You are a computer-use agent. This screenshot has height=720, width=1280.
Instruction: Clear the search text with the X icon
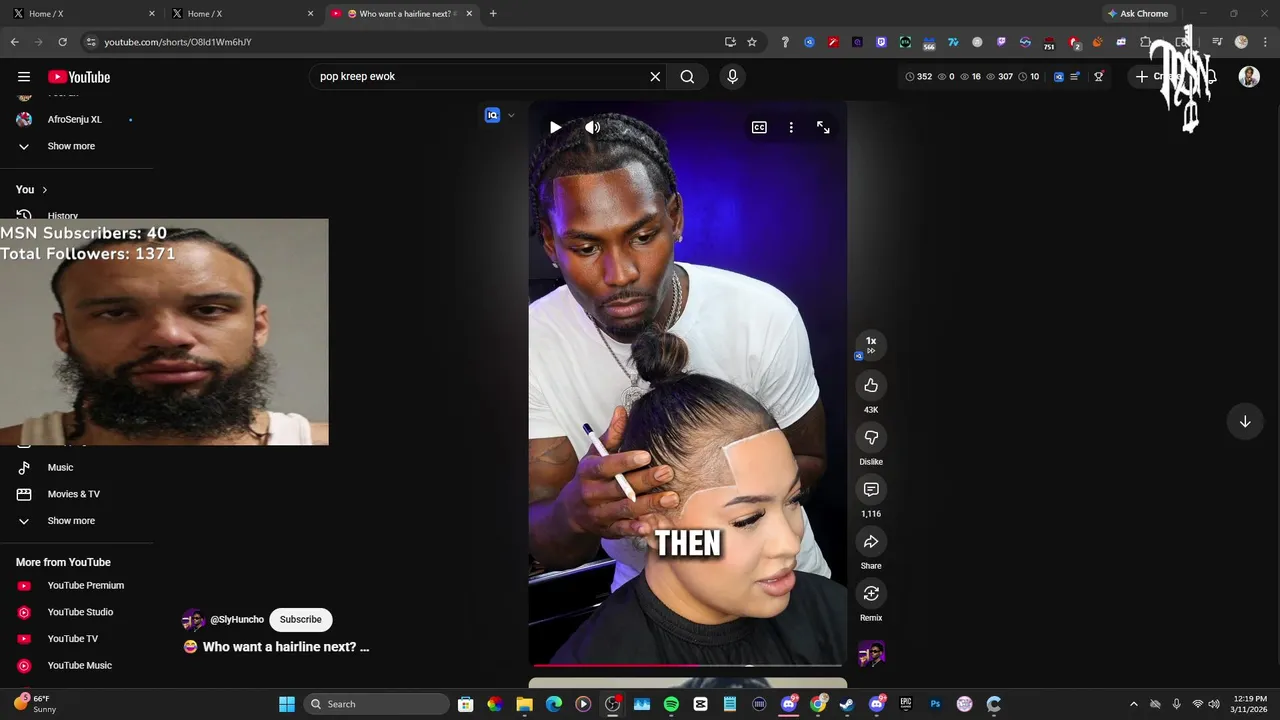[655, 77]
